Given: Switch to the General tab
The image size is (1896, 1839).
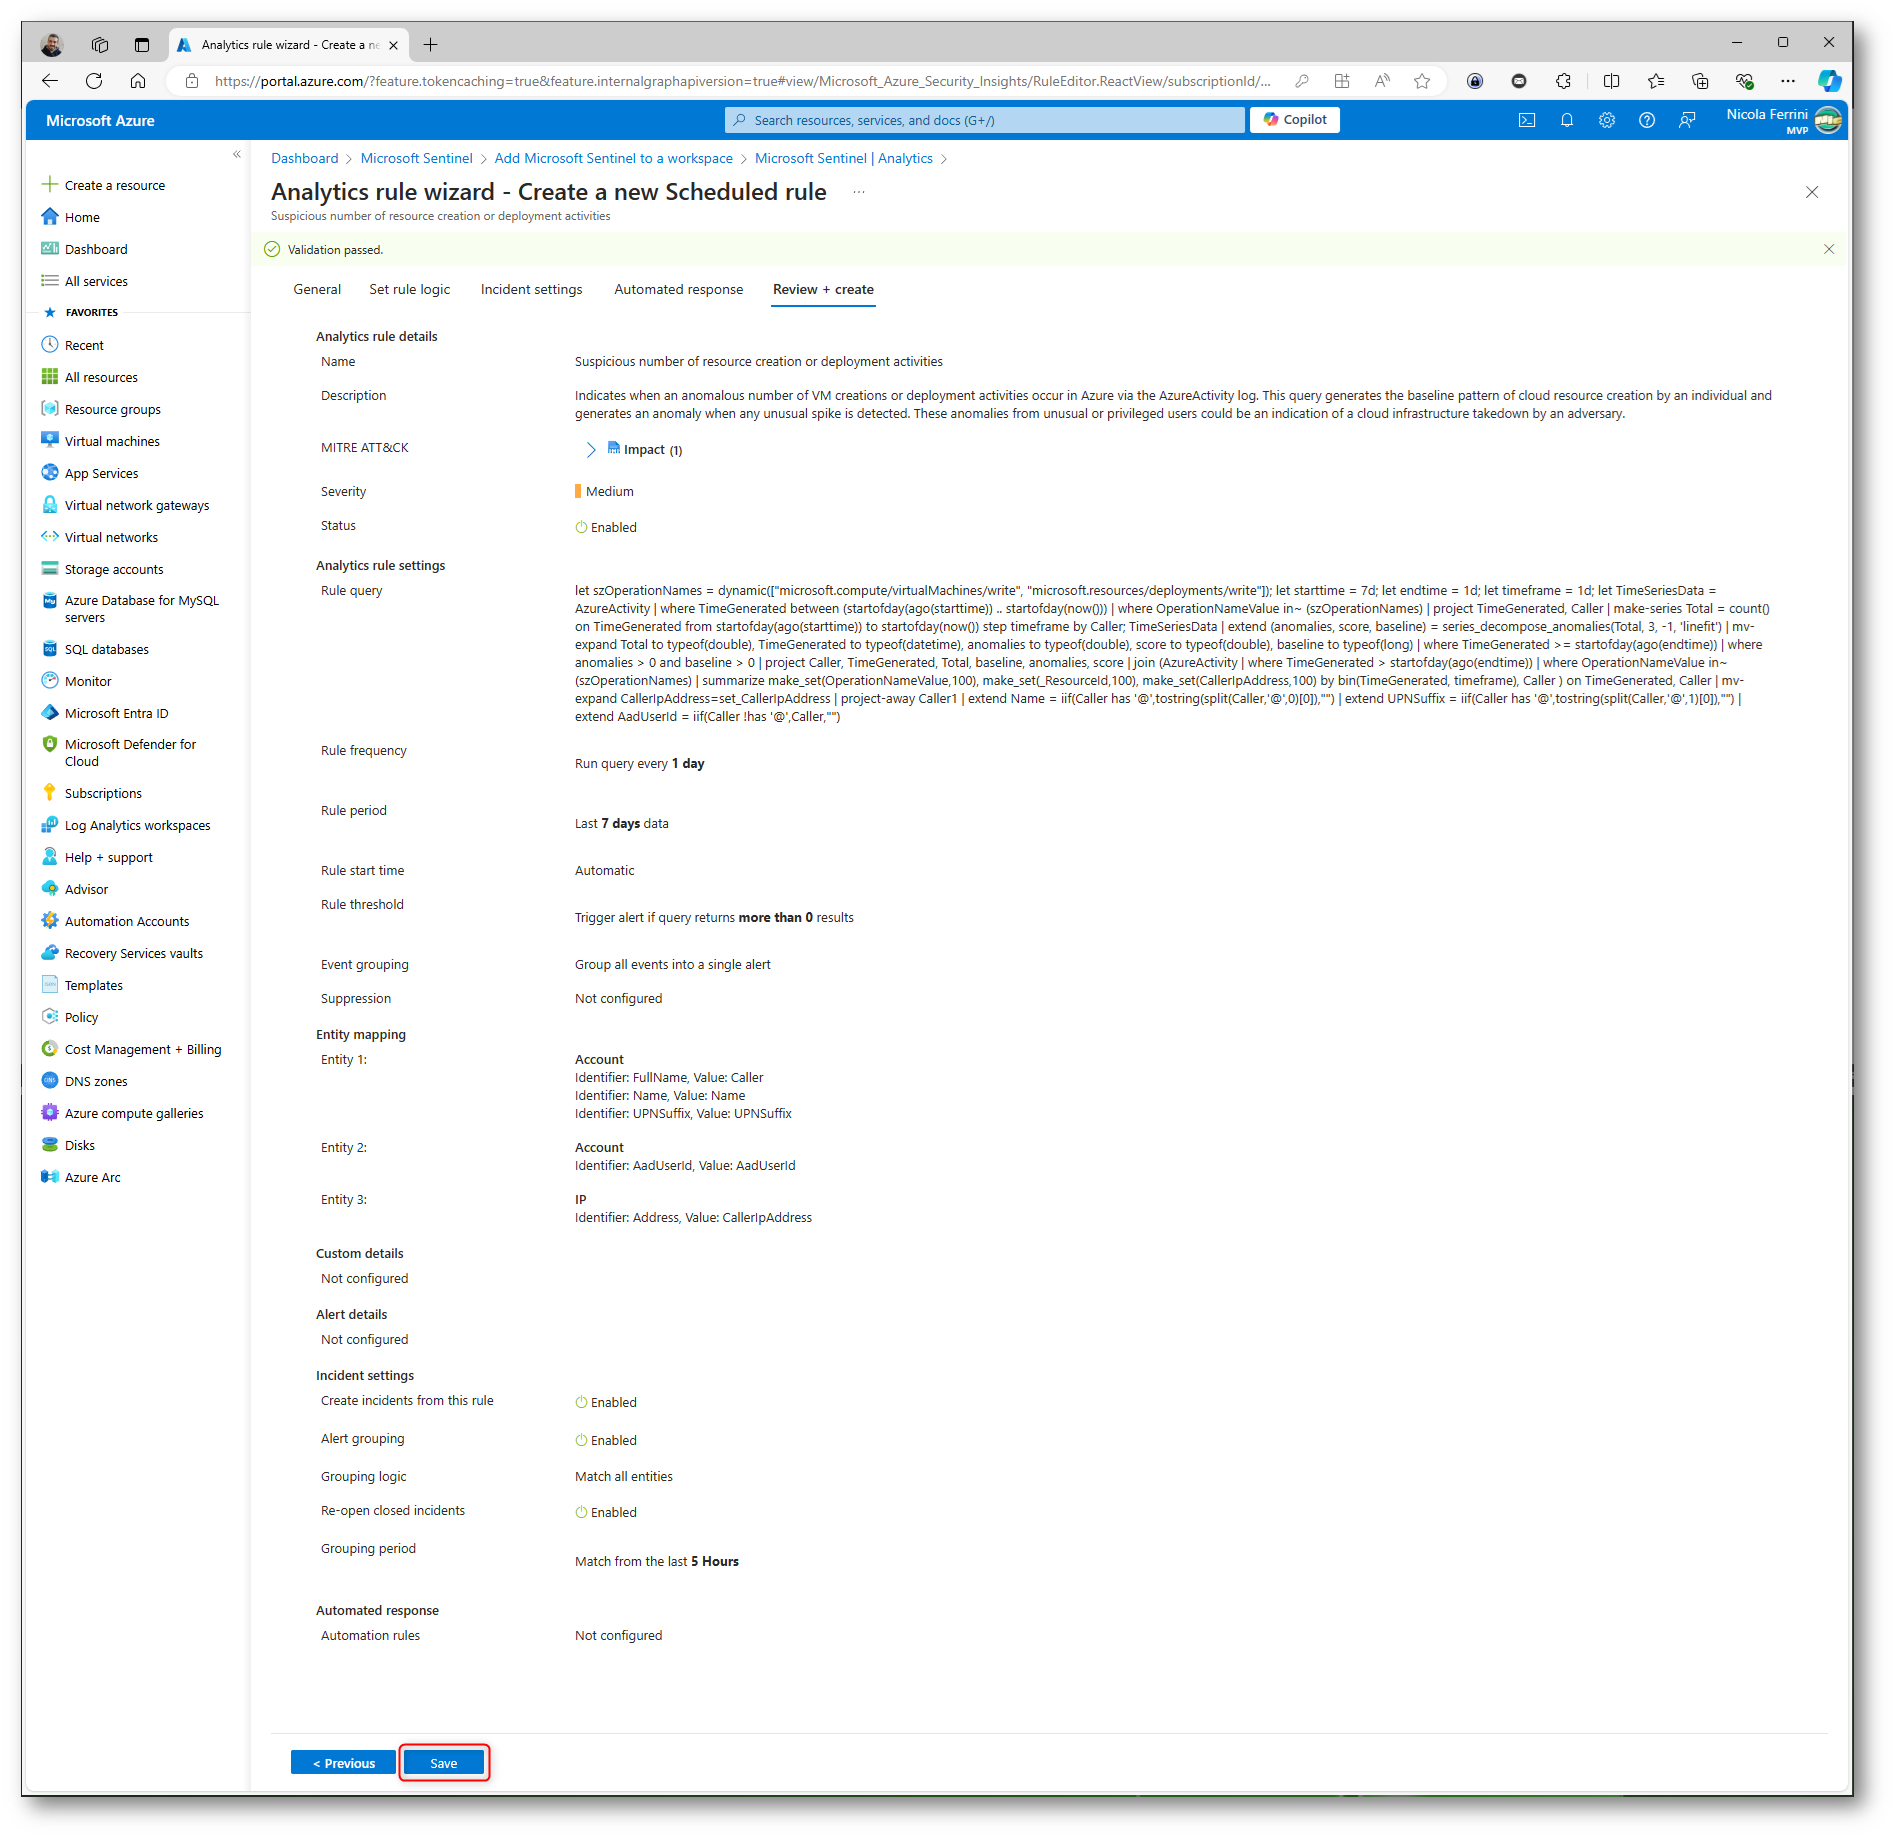Looking at the screenshot, I should 317,289.
